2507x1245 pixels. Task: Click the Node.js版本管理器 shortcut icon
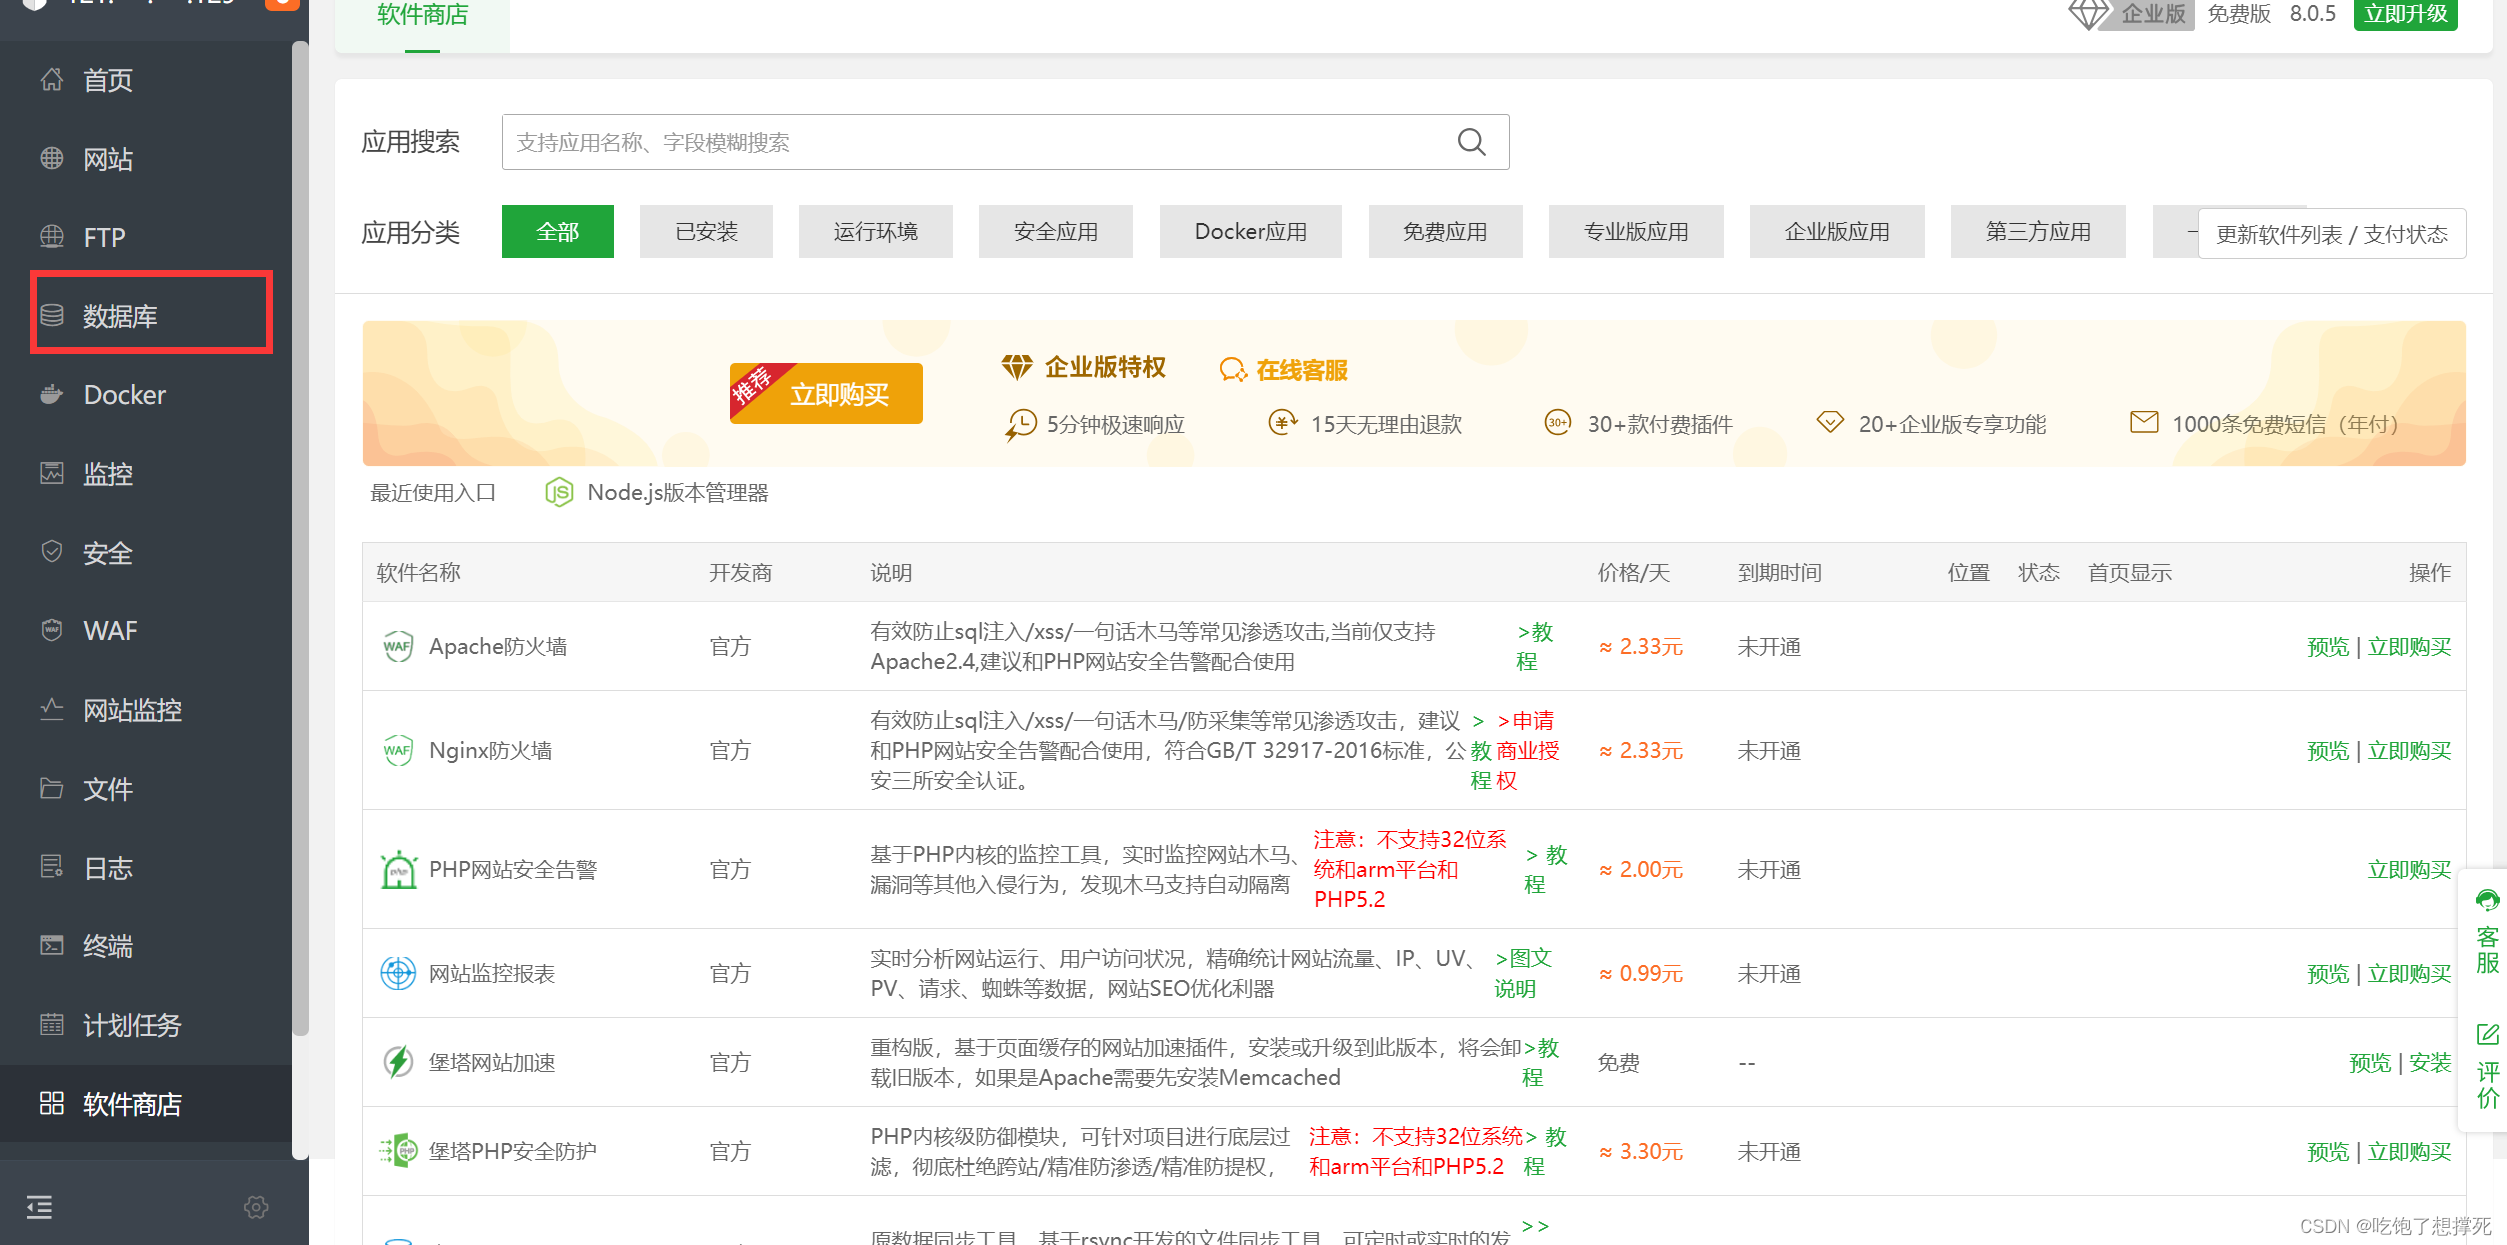[559, 493]
